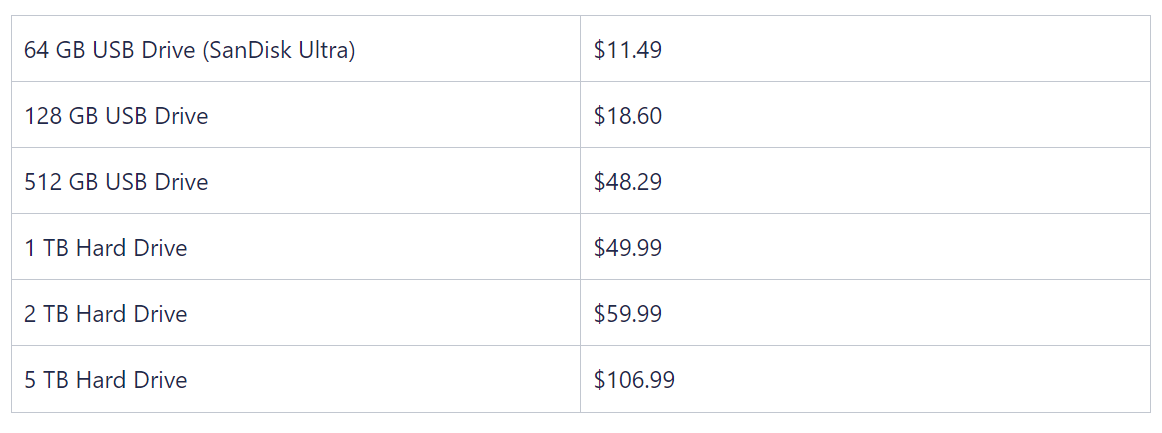
Task: Click the $11.49 price cell
Action: (866, 49)
